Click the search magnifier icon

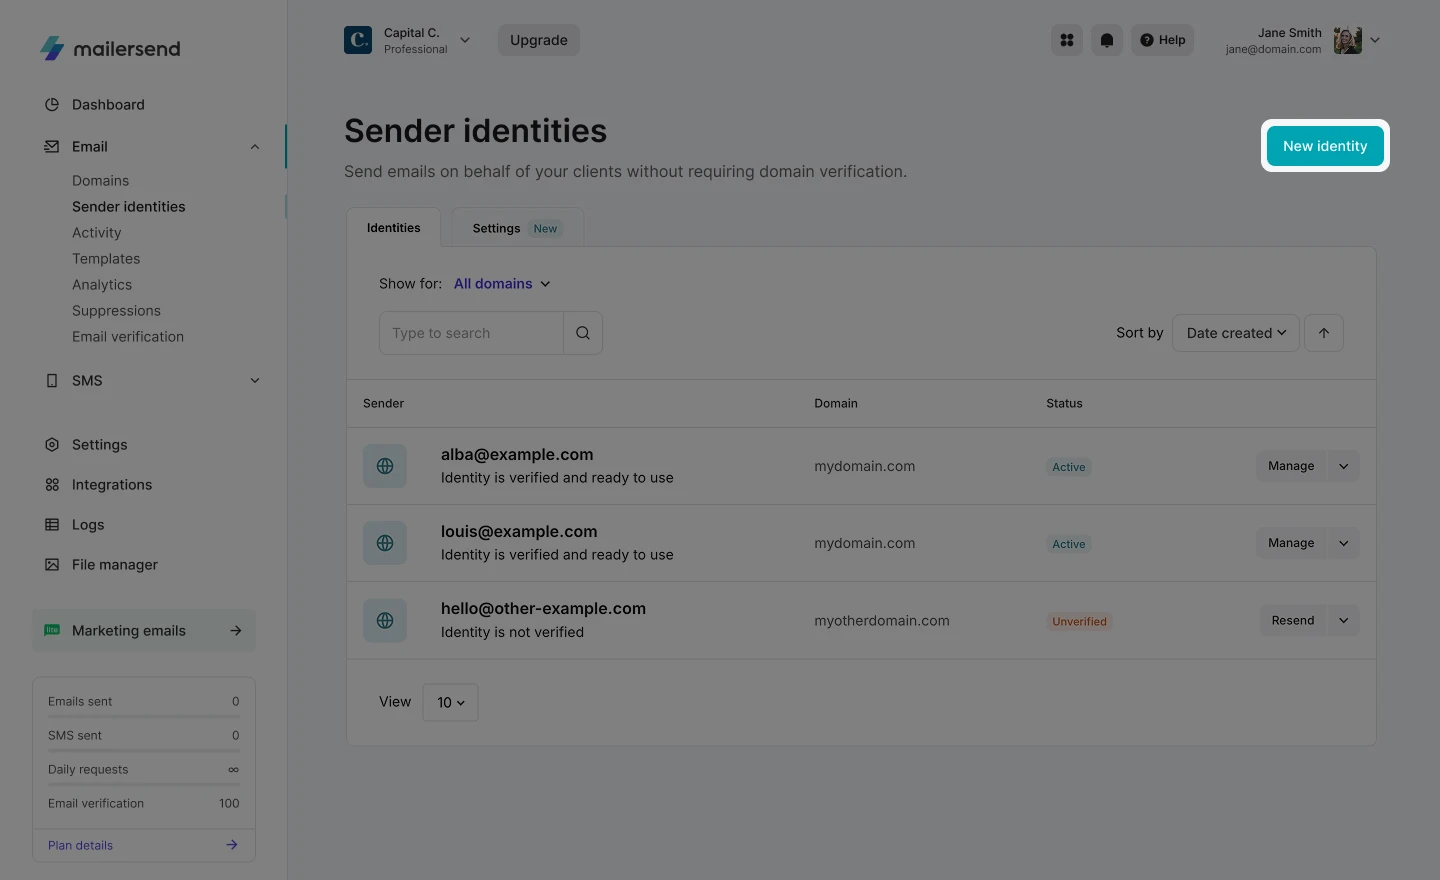coord(583,333)
